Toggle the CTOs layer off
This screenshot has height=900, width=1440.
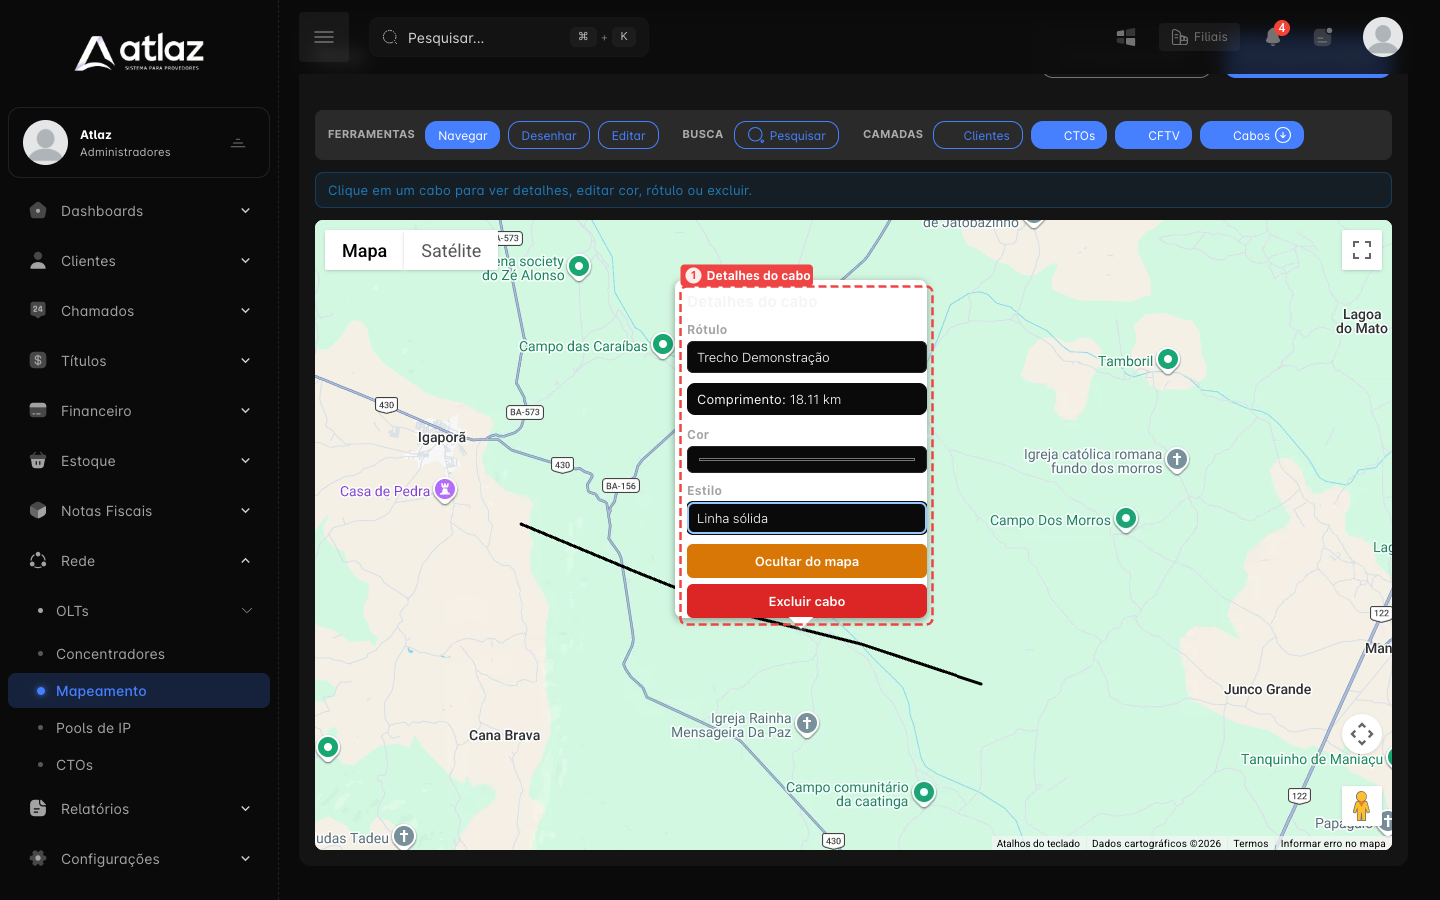pos(1069,135)
